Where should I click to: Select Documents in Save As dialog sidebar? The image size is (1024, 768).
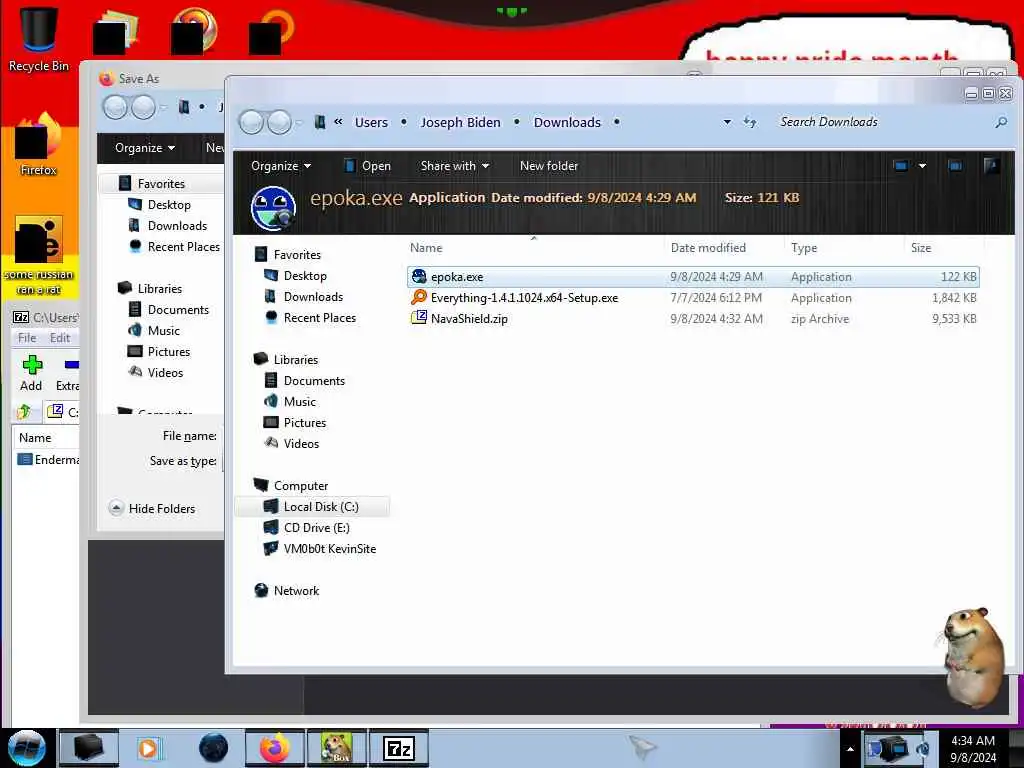pyautogui.click(x=178, y=310)
